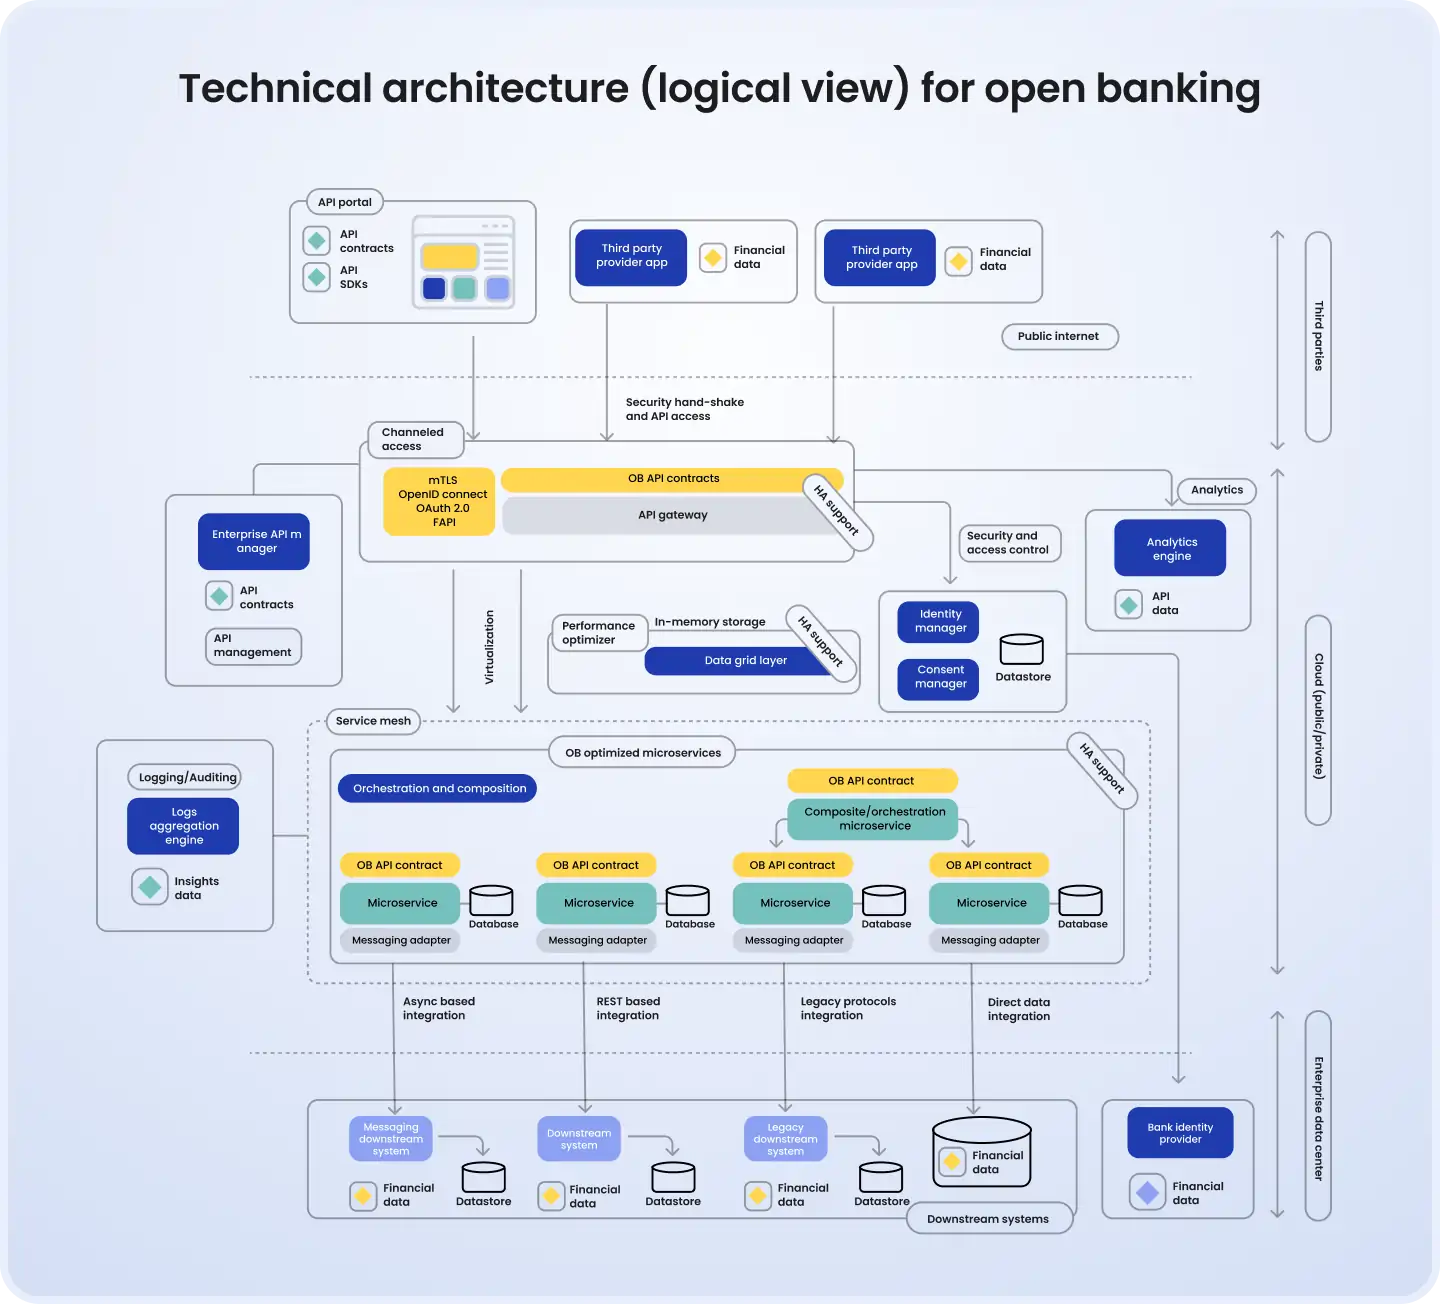Click the Database cylinder beside the second Microservice
The width and height of the screenshot is (1440, 1304).
(688, 900)
